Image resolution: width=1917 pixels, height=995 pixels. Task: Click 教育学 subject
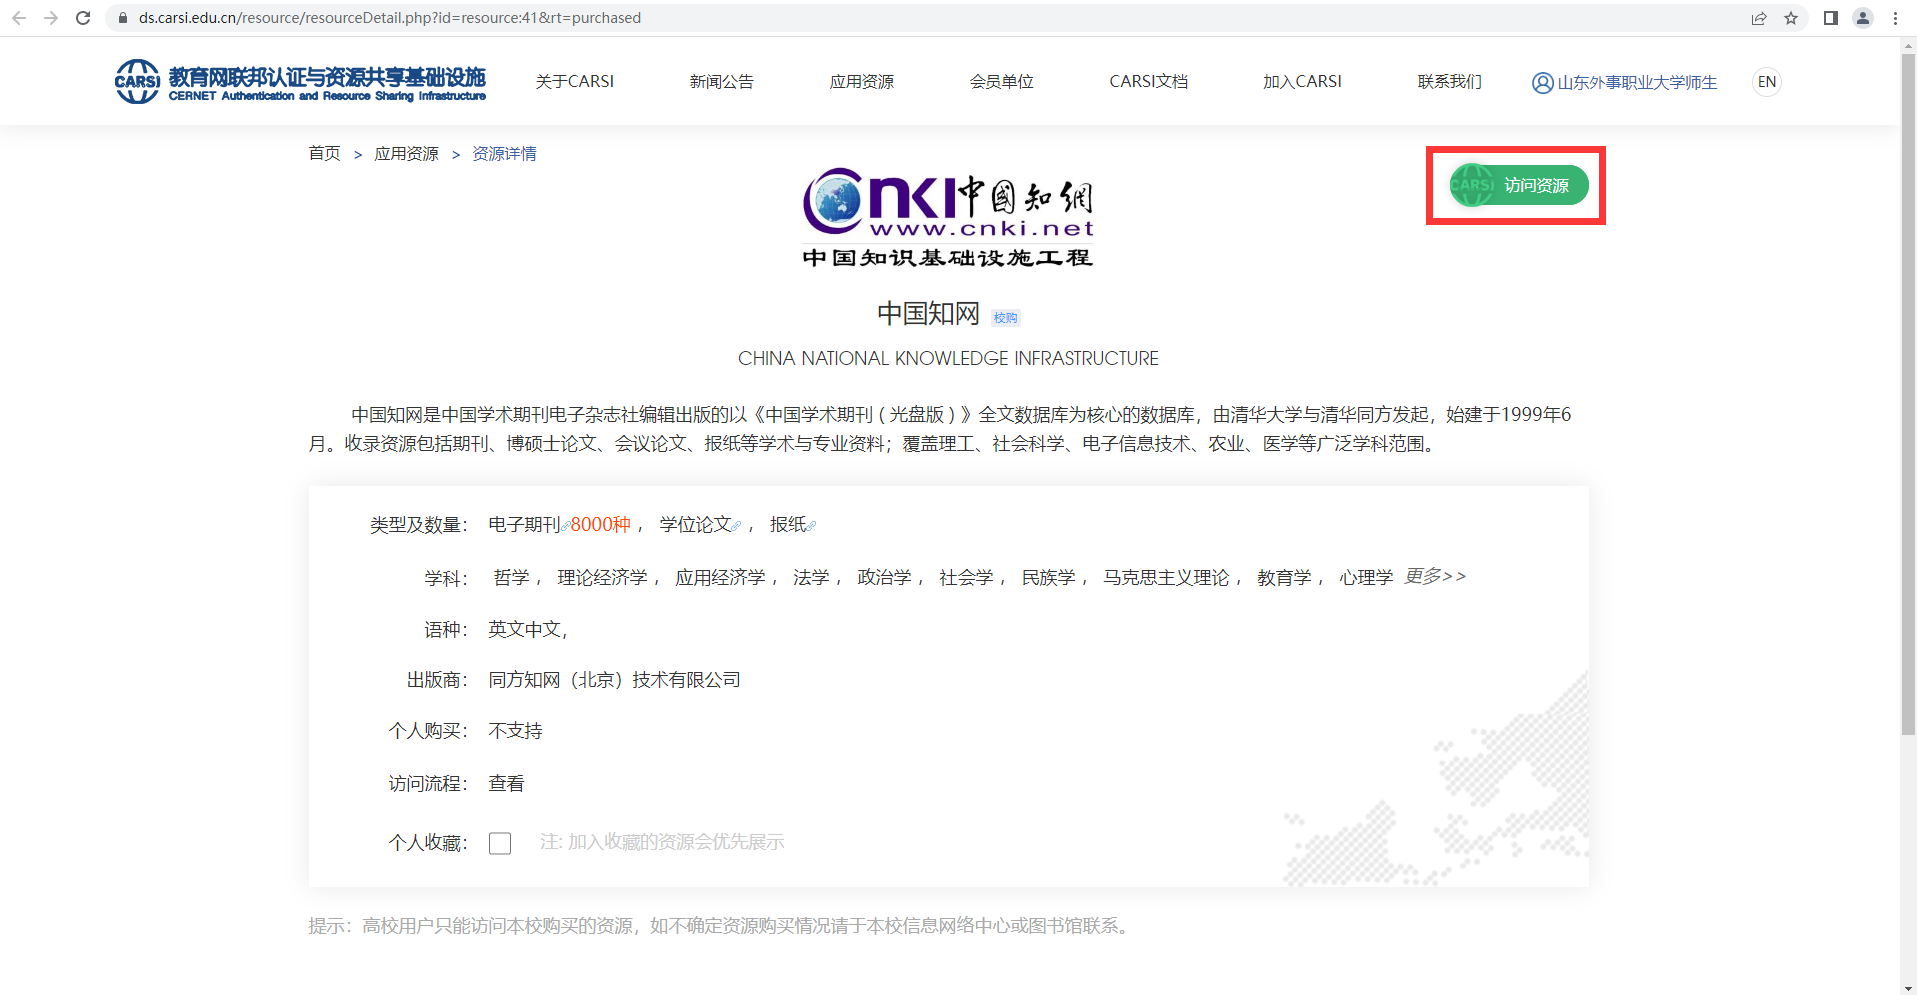pos(1284,578)
